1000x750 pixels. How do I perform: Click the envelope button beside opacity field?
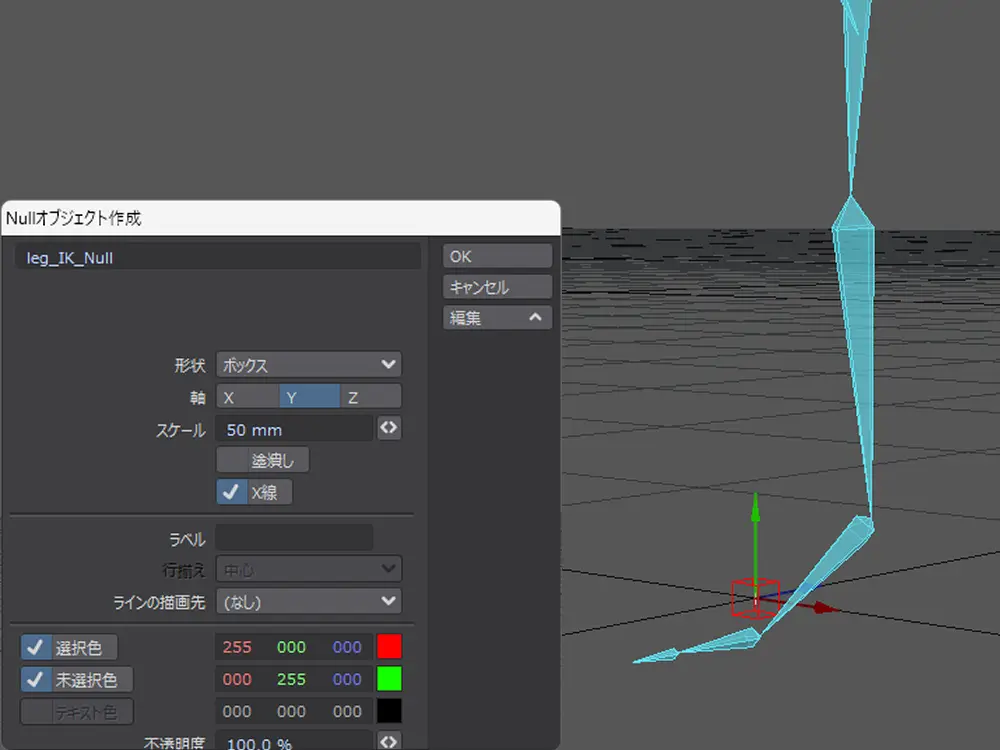[x=389, y=741]
